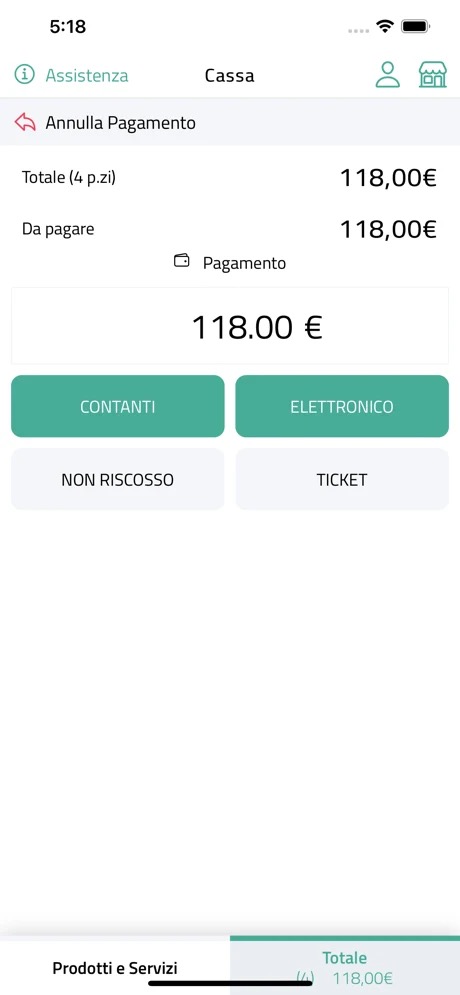Choose ELETTRONICO payment method
The image size is (460, 995).
(342, 406)
